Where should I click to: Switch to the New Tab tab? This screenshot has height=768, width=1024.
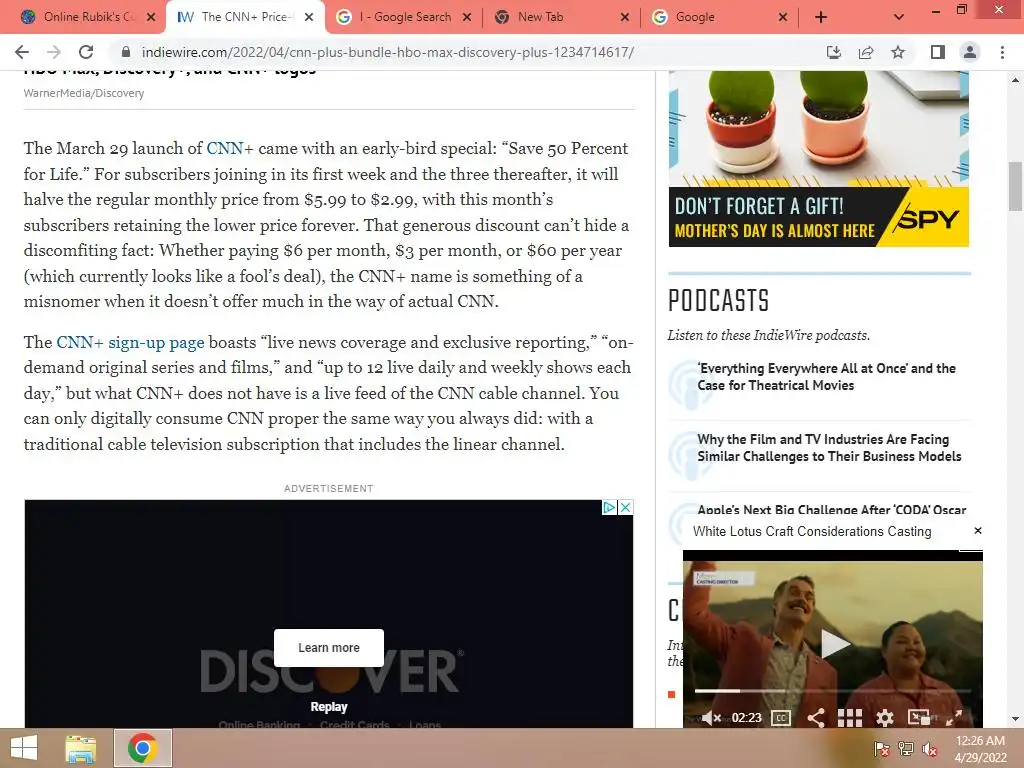tap(540, 17)
